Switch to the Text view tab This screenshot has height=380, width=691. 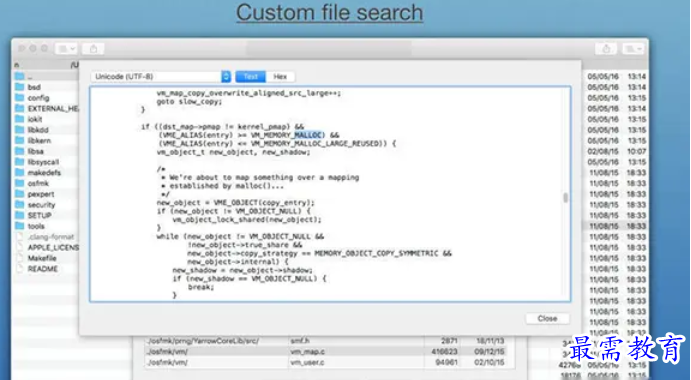250,76
